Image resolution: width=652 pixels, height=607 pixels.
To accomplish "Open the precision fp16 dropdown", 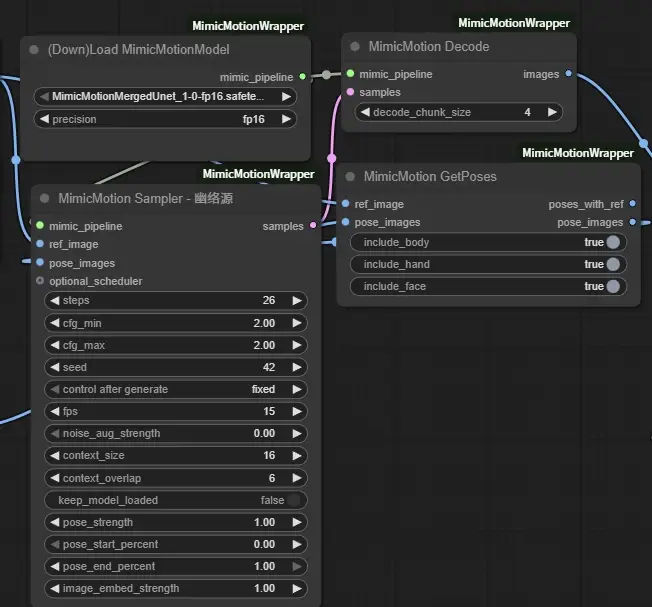I will pos(165,119).
